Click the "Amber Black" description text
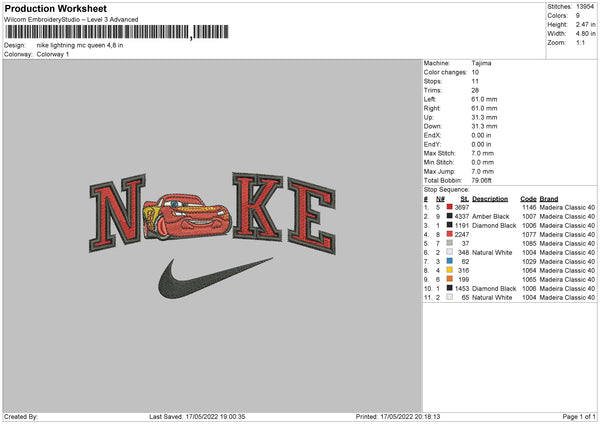600x424 pixels. 491,217
